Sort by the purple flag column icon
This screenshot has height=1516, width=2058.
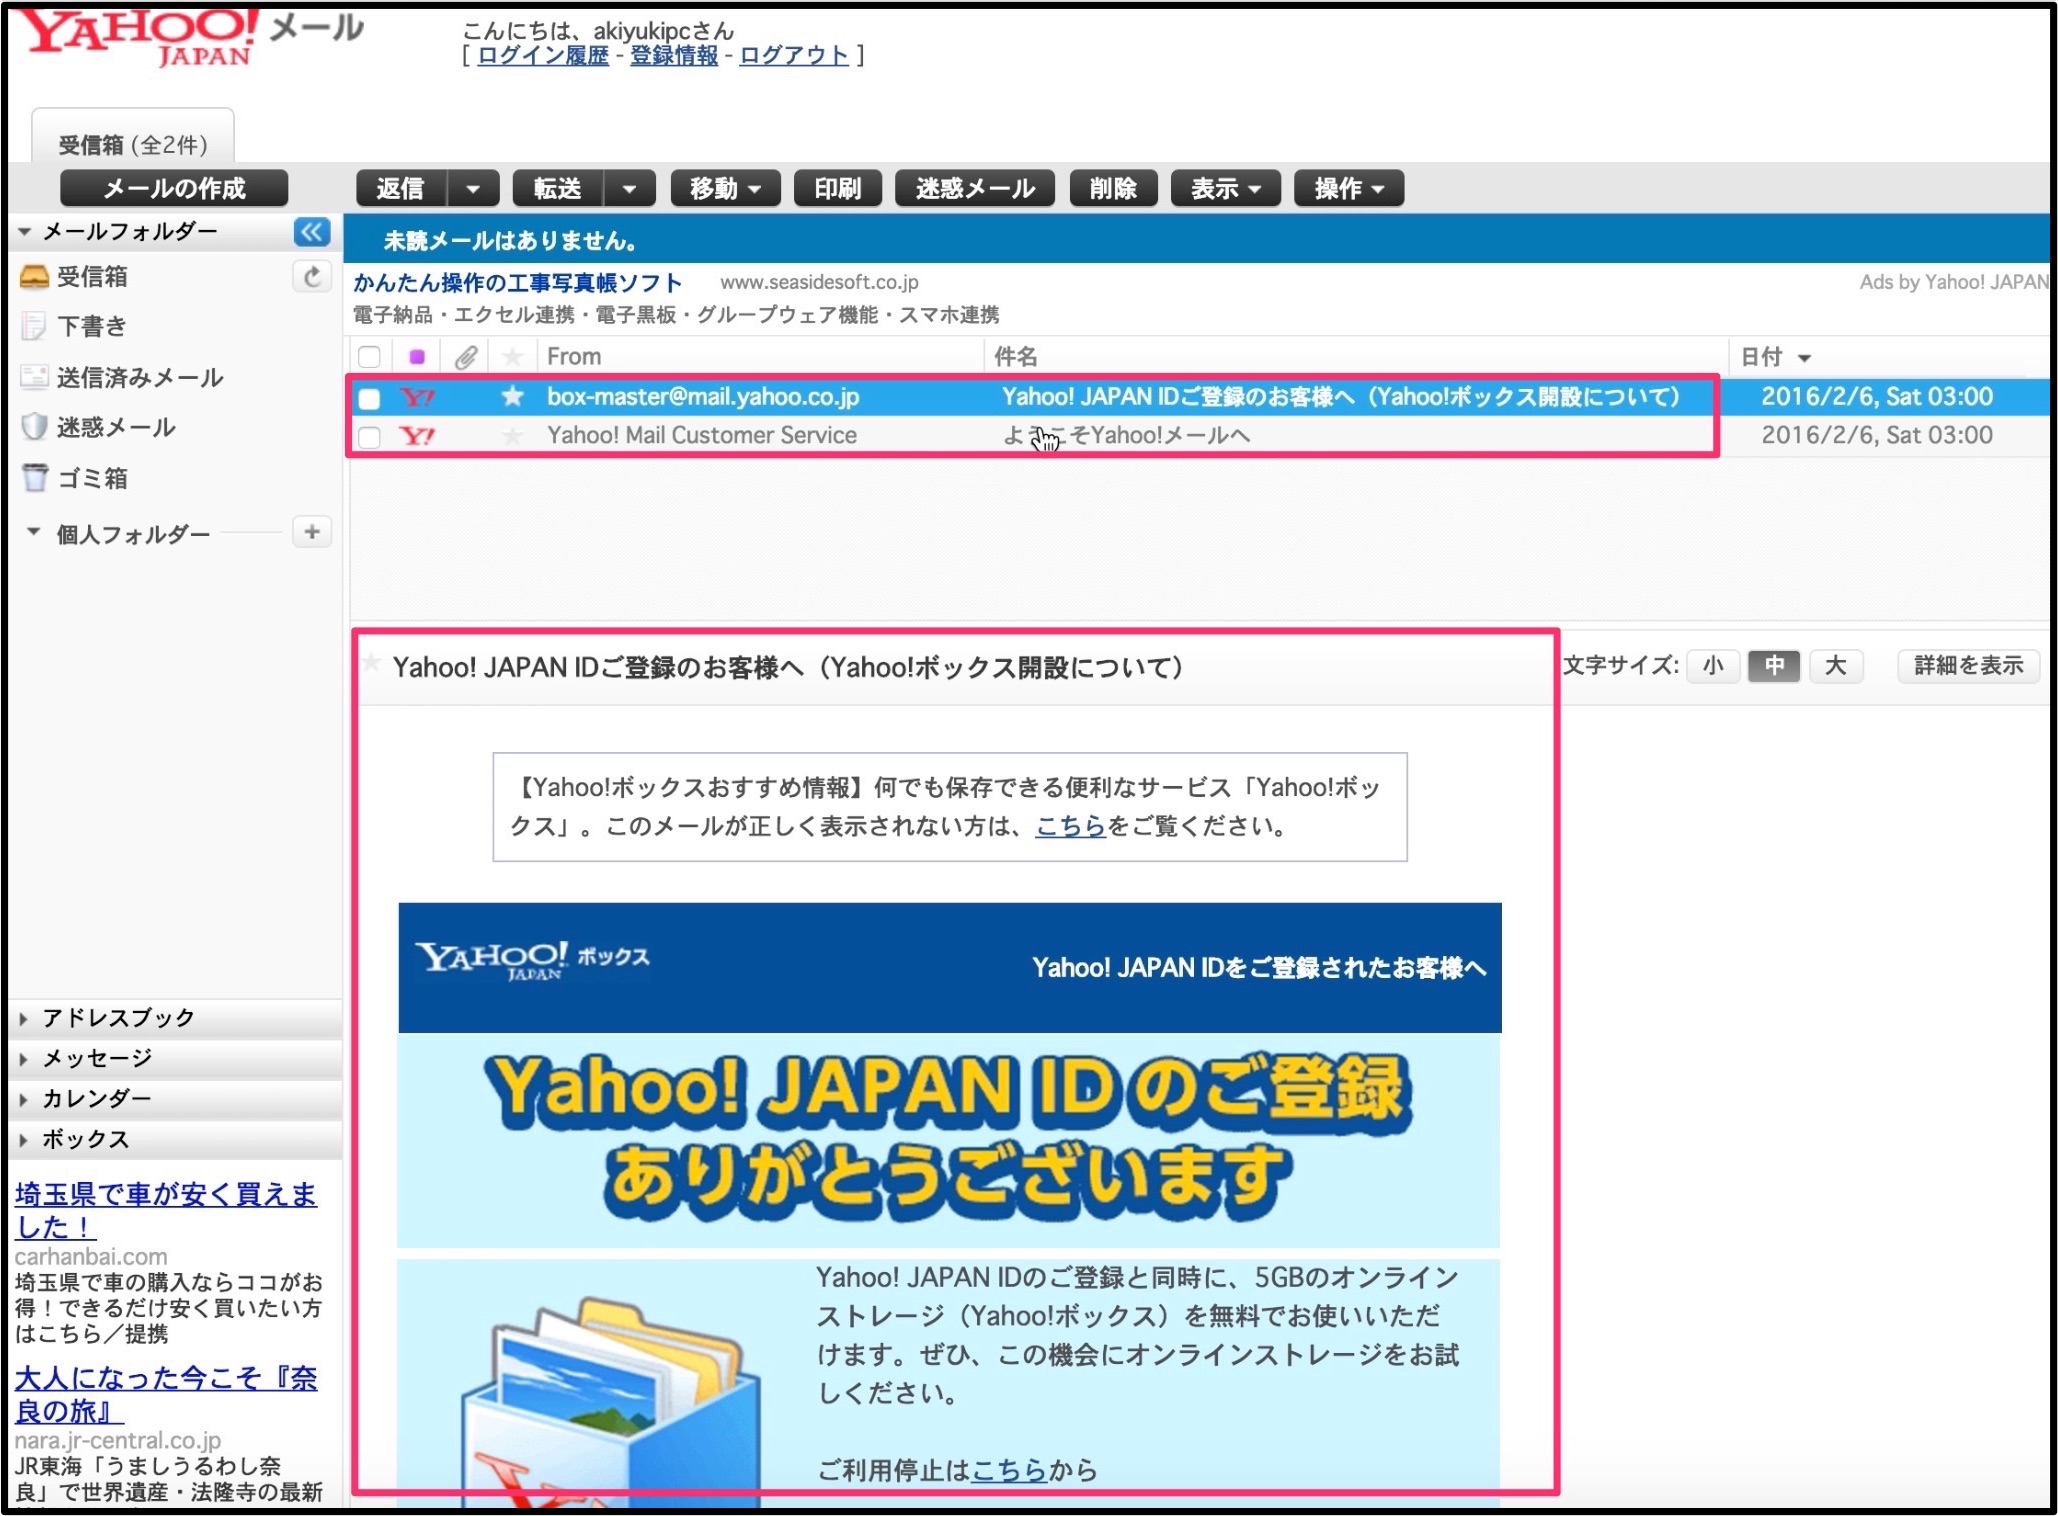[417, 357]
